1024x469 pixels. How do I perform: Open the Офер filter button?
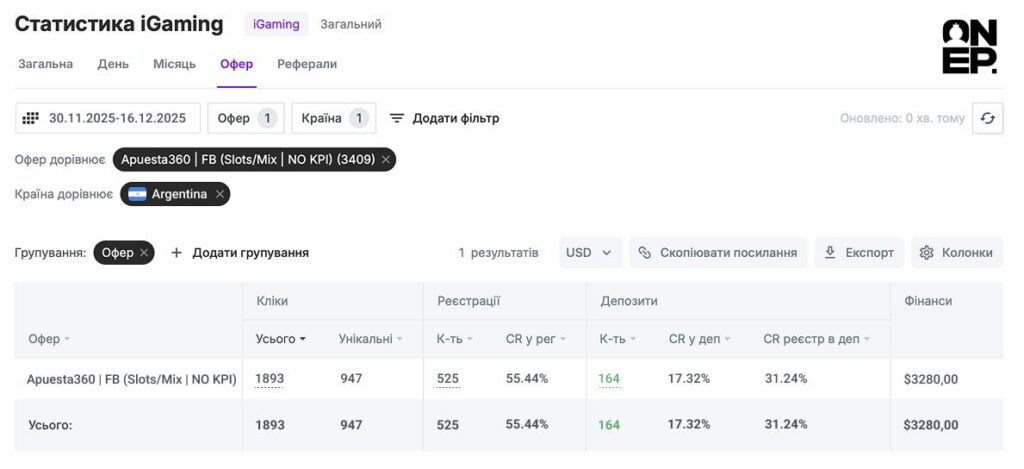pyautogui.click(x=246, y=118)
